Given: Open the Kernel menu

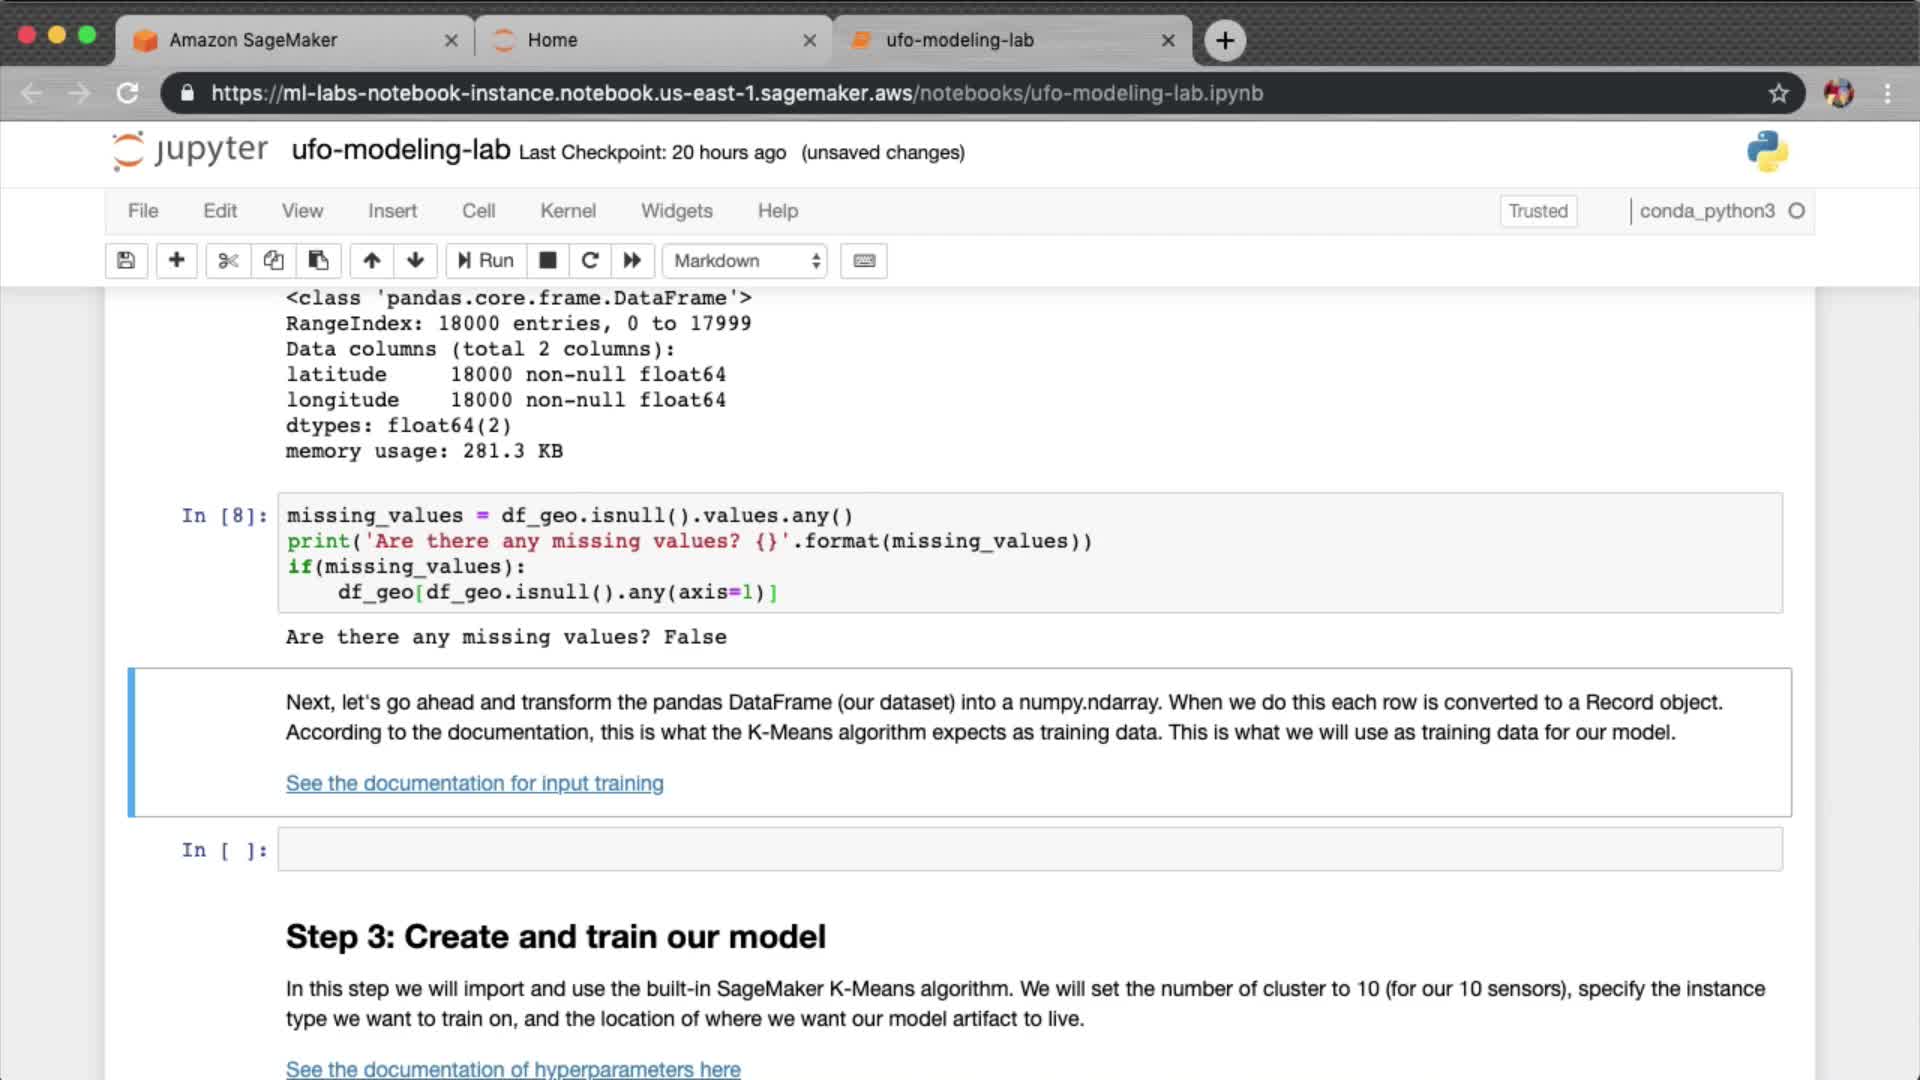Looking at the screenshot, I should pyautogui.click(x=567, y=211).
